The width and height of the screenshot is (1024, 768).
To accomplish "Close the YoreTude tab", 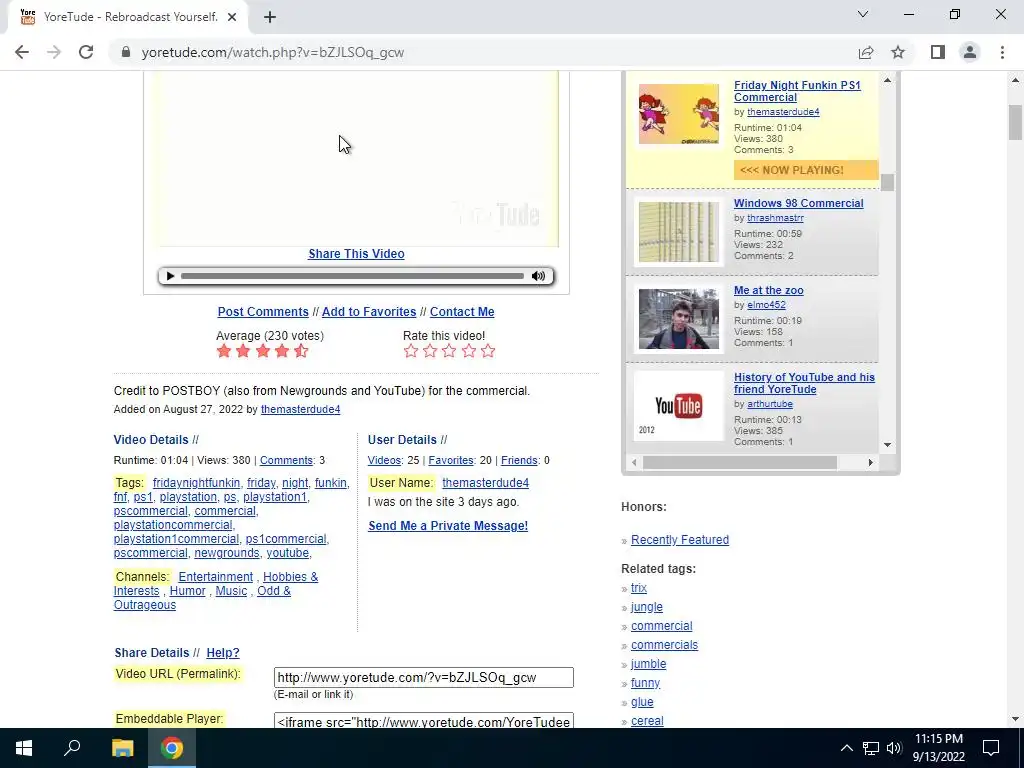I will click(232, 17).
